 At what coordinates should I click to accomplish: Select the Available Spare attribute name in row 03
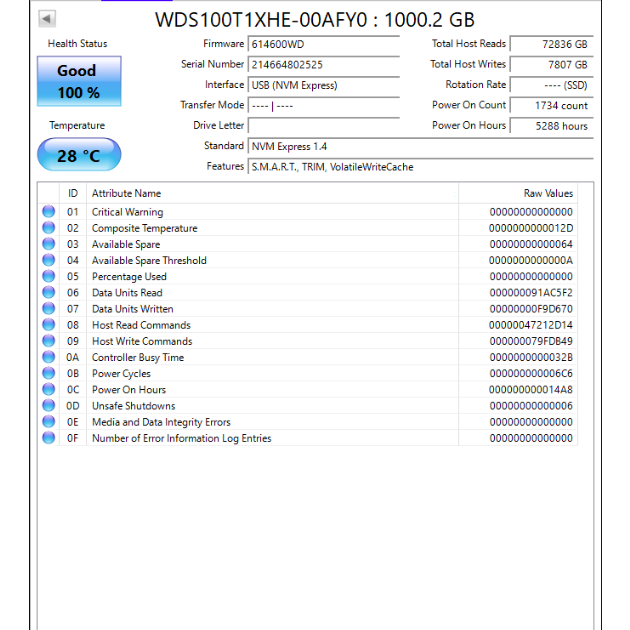tap(126, 244)
